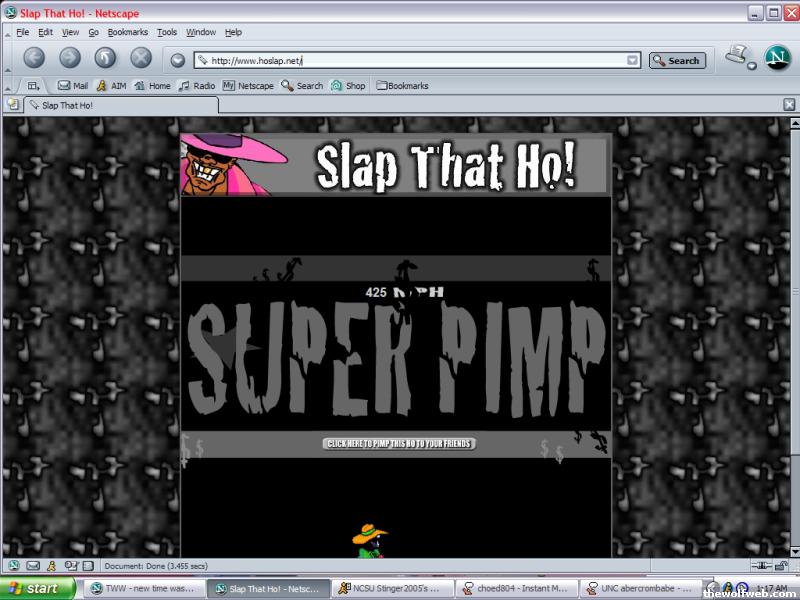Click the Forward navigation arrow
The image size is (800, 600).
[x=70, y=59]
